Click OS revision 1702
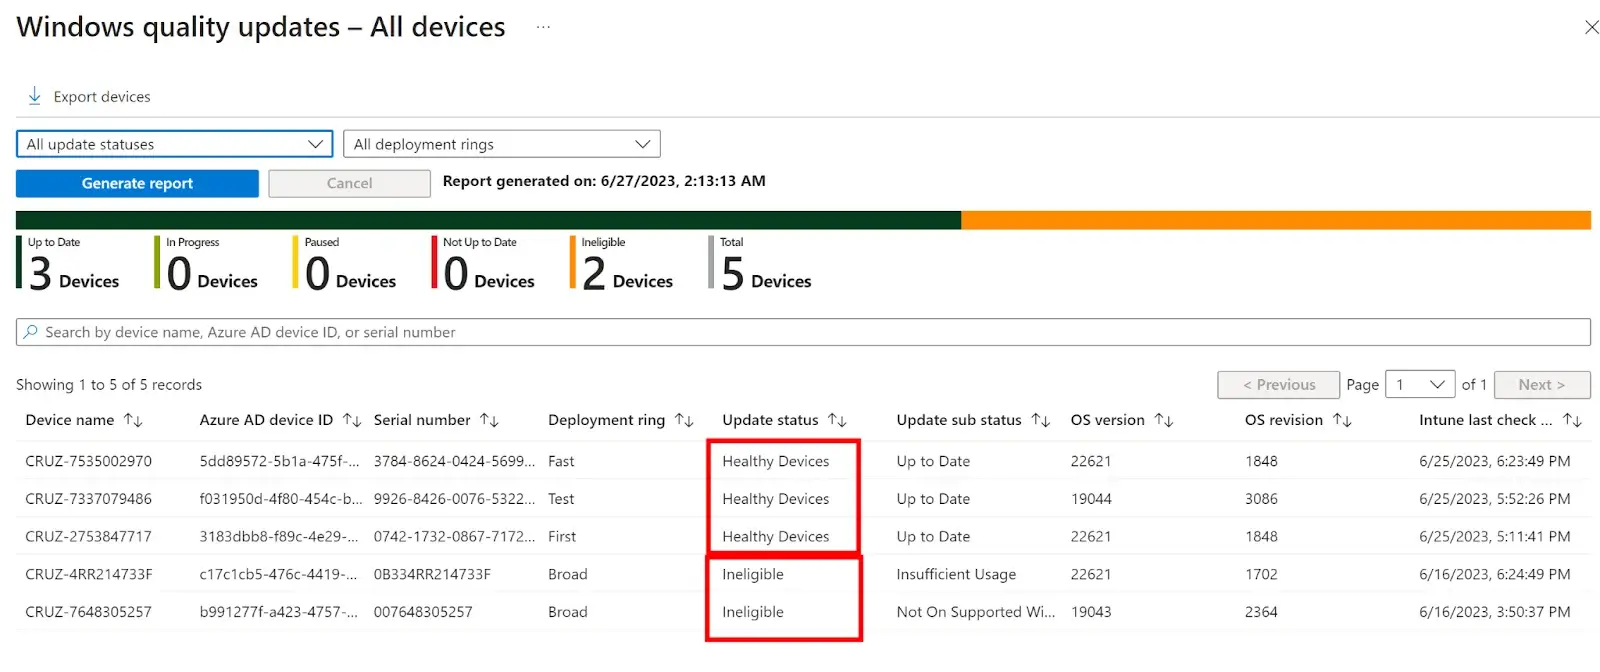Image resolution: width=1600 pixels, height=672 pixels. tap(1261, 575)
